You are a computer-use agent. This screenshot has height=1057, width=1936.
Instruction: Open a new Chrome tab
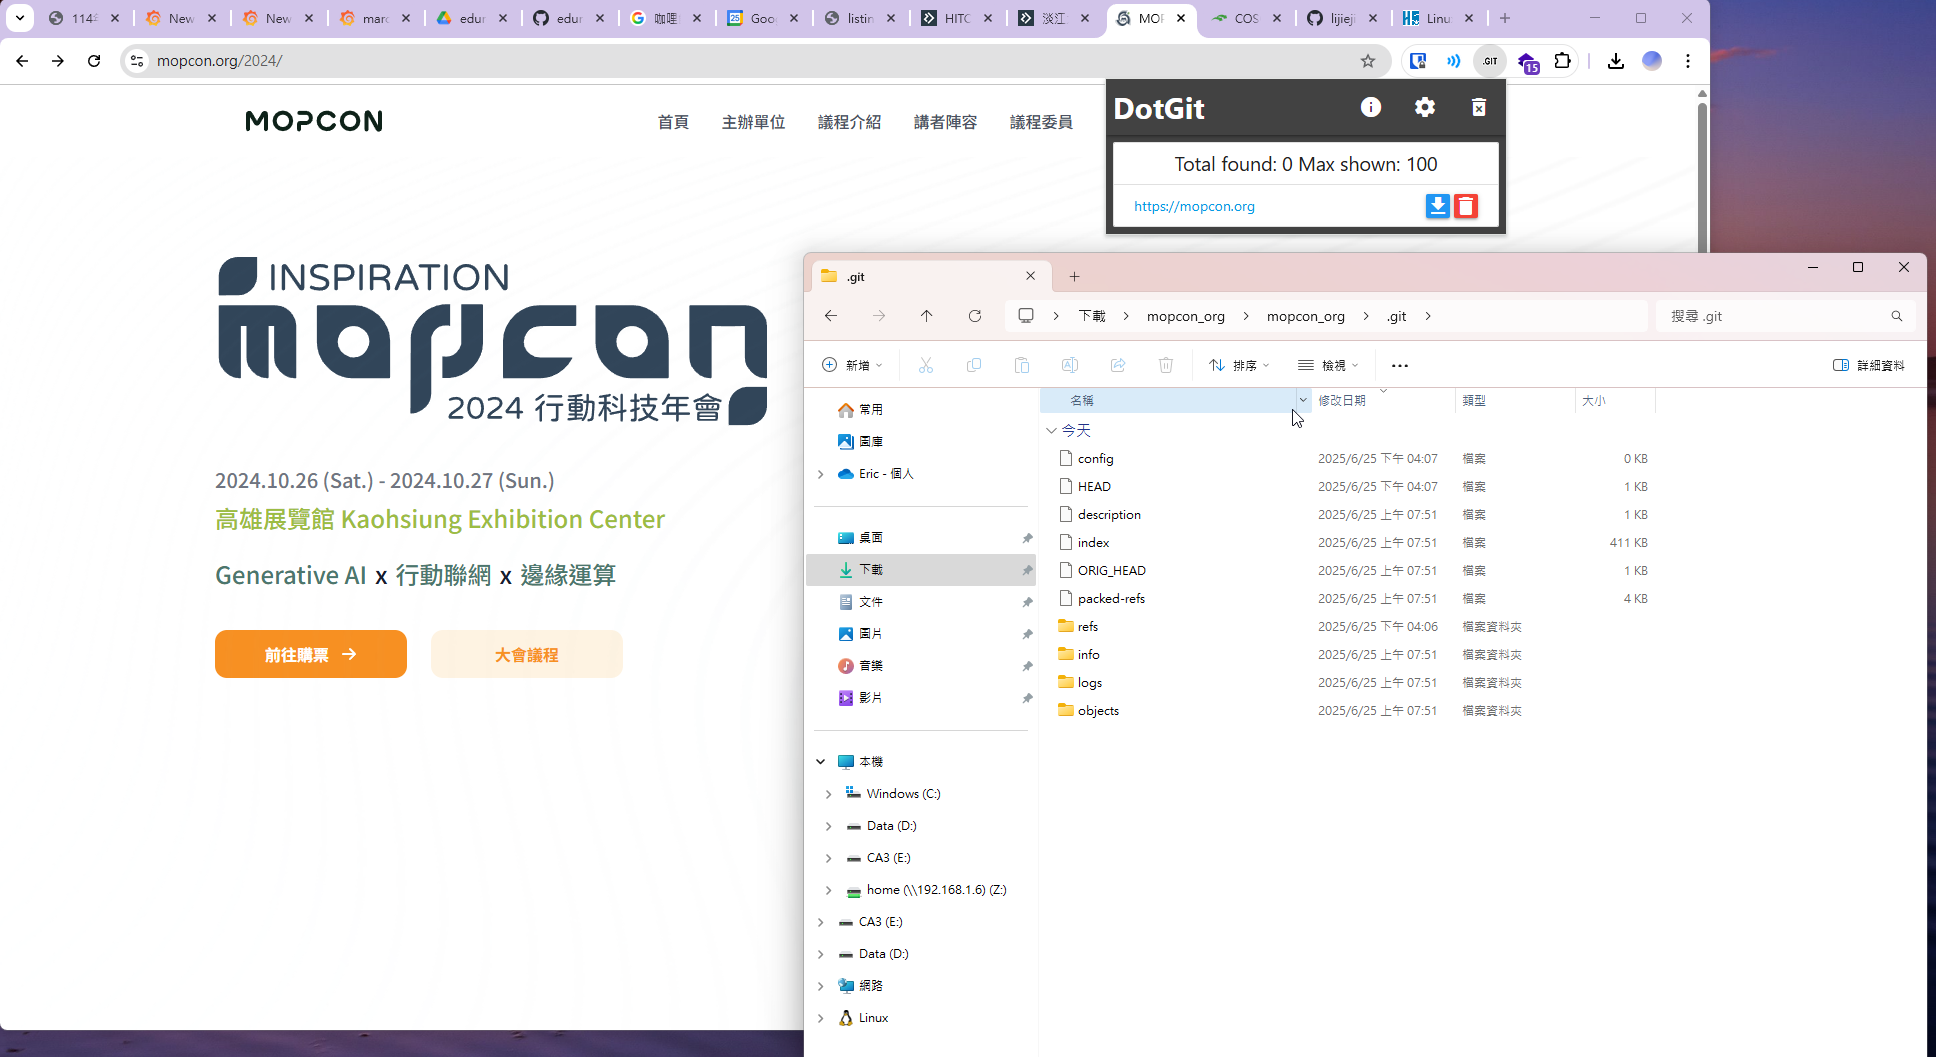1505,18
